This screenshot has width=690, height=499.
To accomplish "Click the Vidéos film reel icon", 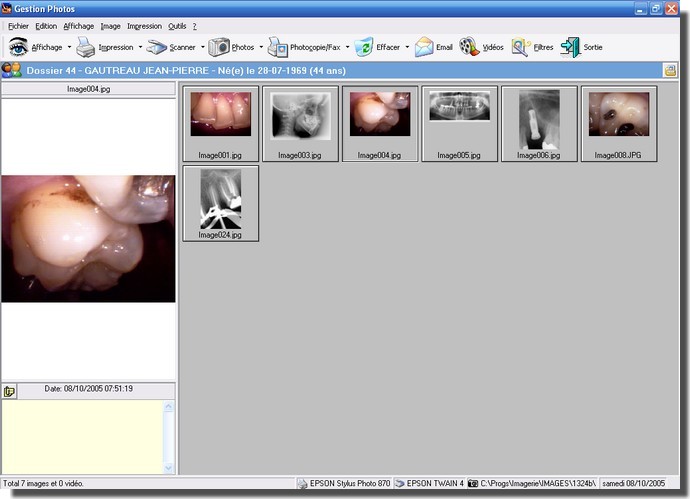I will (x=469, y=47).
